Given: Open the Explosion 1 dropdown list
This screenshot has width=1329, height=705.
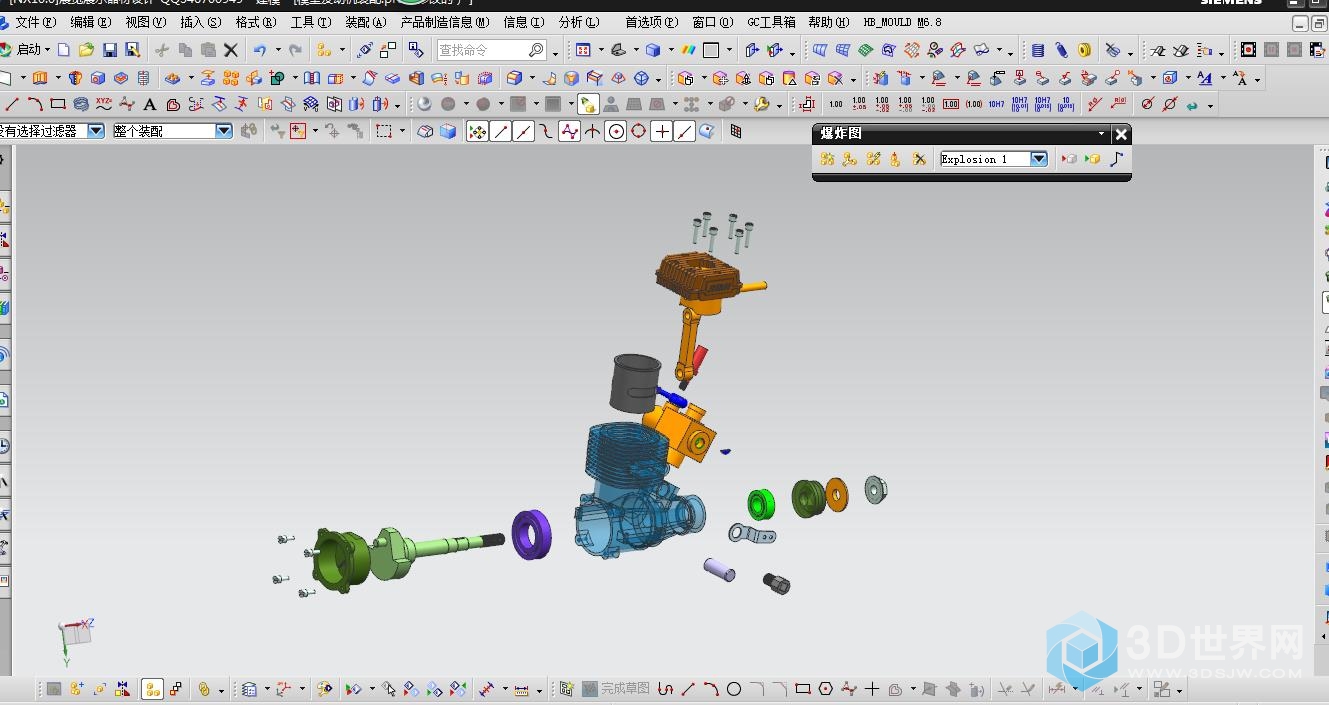Looking at the screenshot, I should [1038, 159].
